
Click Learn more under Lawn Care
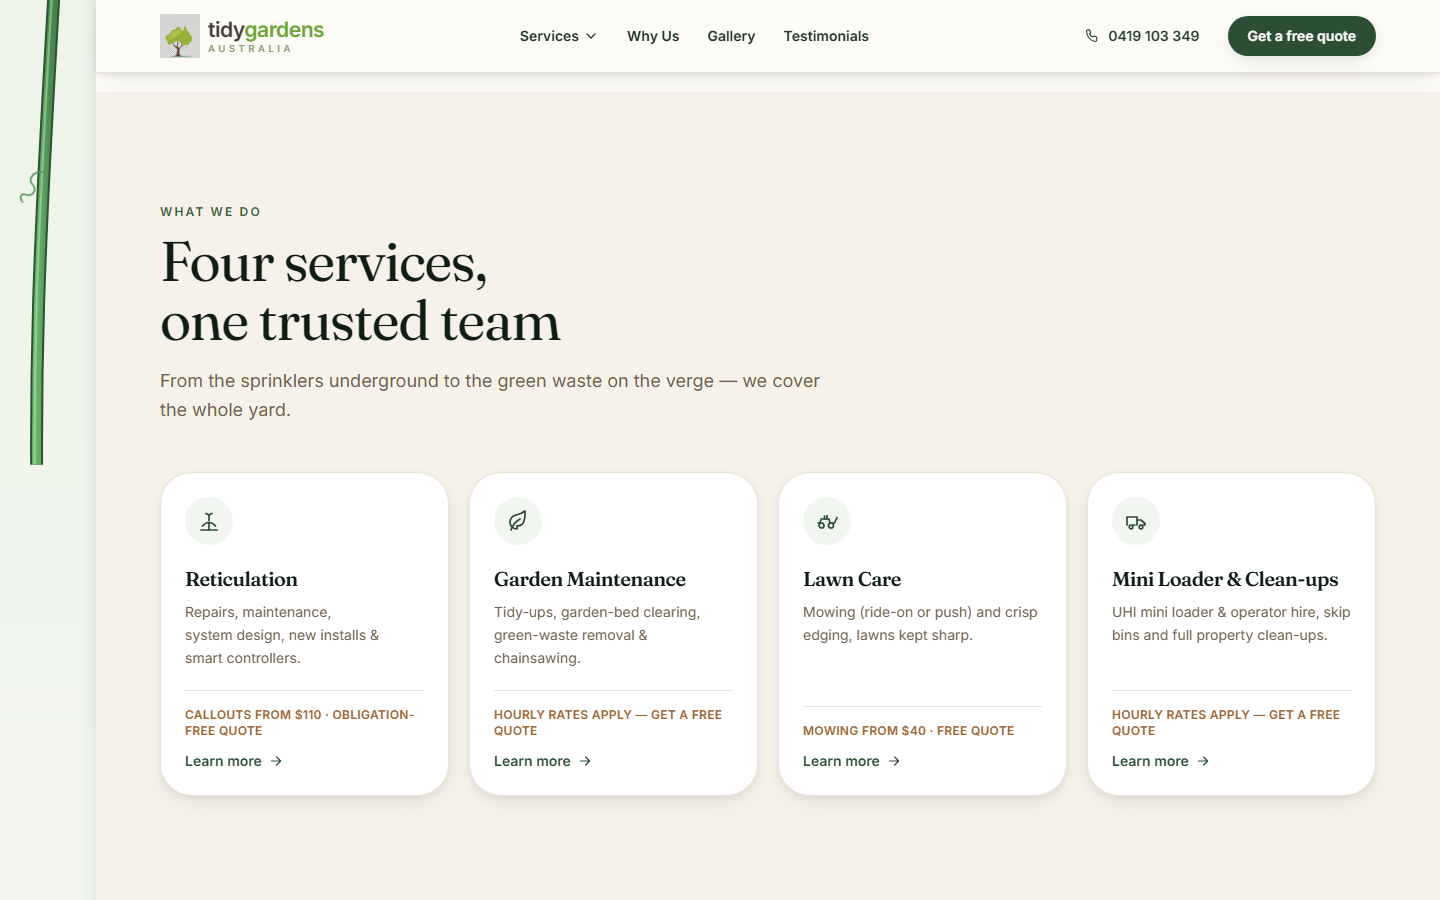pos(852,761)
